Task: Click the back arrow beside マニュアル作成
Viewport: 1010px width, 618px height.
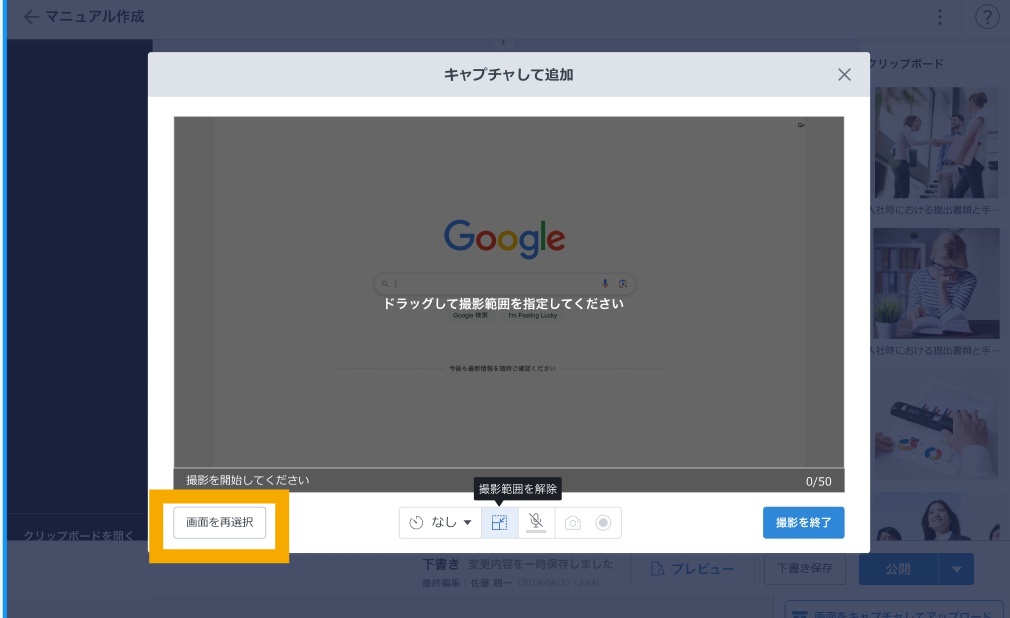Action: click(x=32, y=17)
